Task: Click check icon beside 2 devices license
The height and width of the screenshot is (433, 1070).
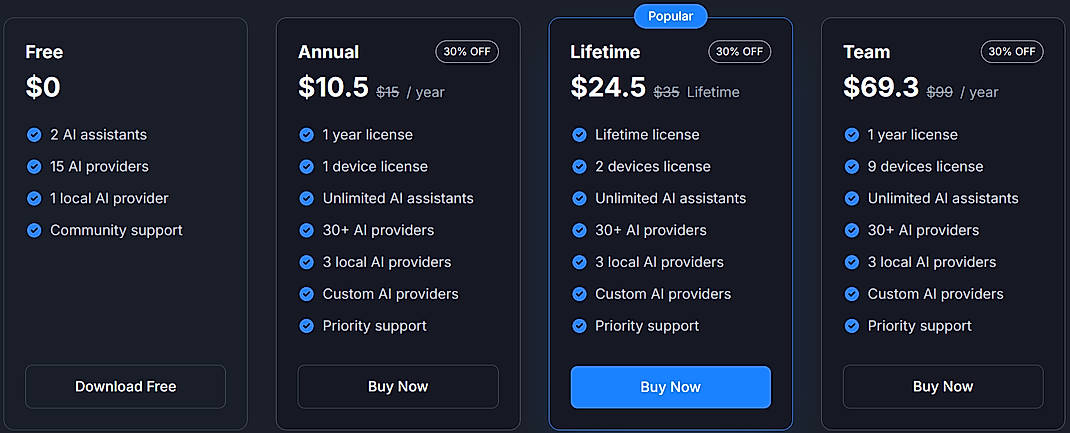Action: coord(579,166)
